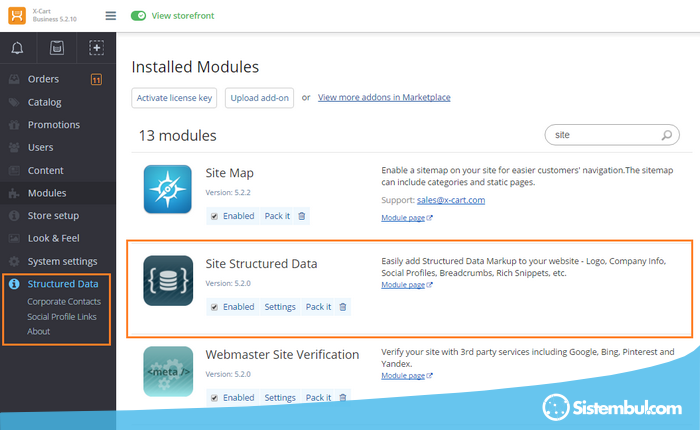This screenshot has width=700, height=430.
Task: Select Modules in the sidebar
Action: click(47, 193)
